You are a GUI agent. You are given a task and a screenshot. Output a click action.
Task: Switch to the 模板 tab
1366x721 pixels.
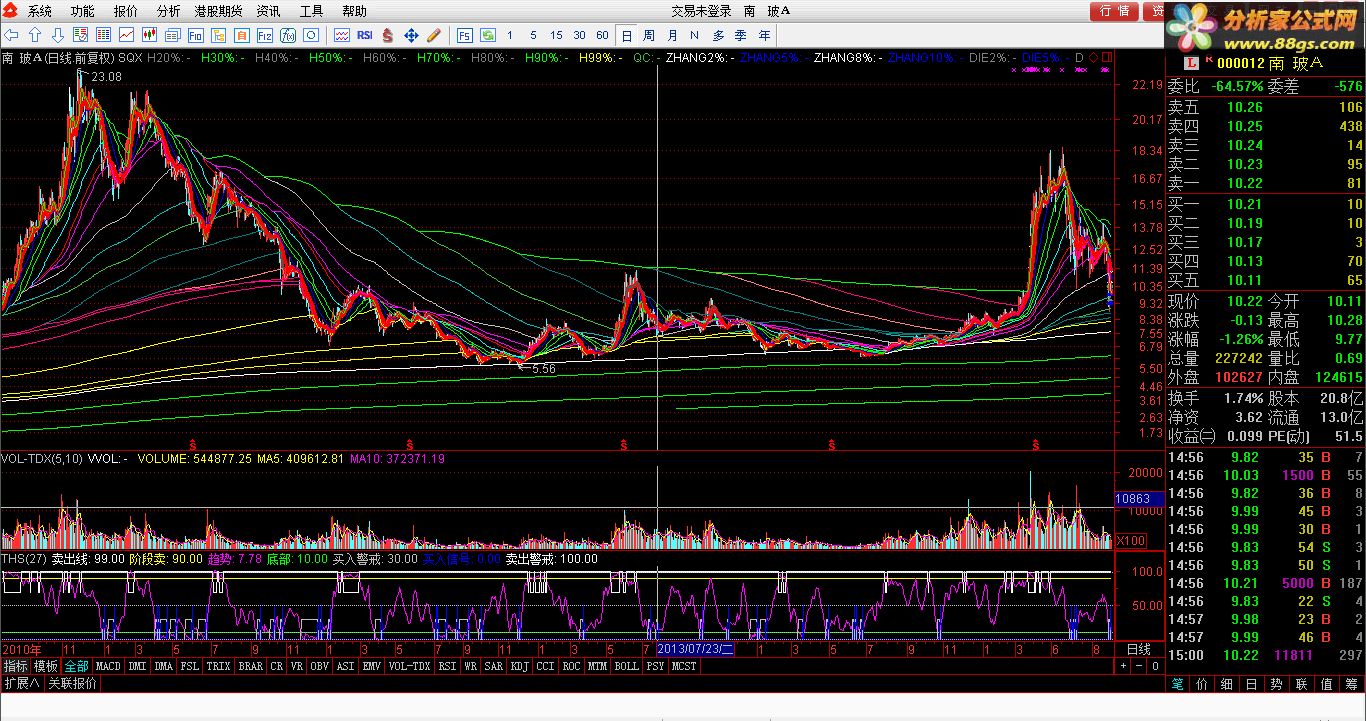point(46,666)
